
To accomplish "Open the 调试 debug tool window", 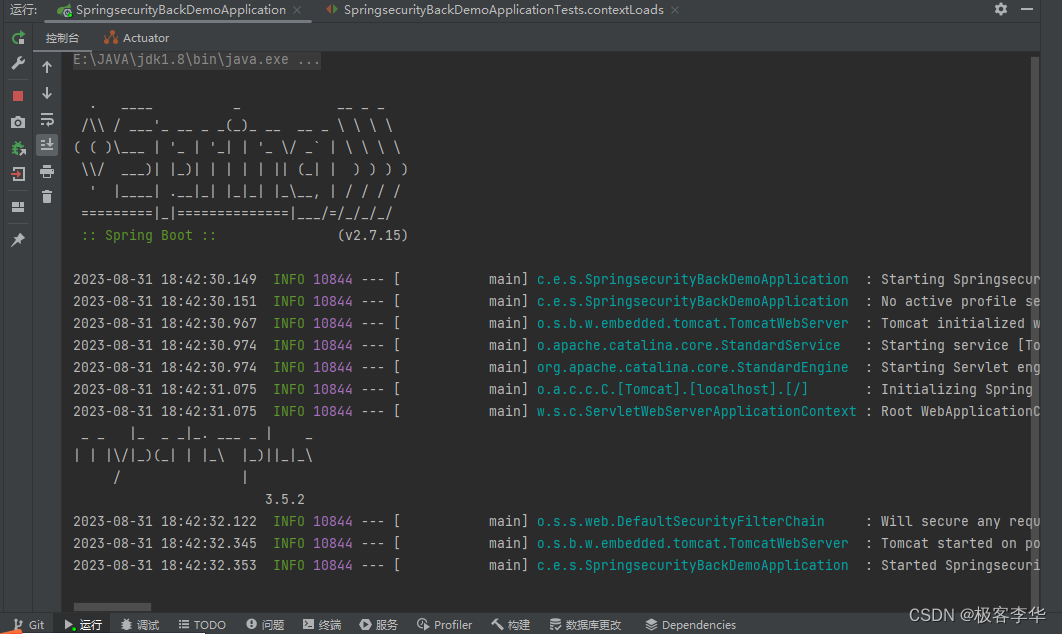I will (x=140, y=625).
